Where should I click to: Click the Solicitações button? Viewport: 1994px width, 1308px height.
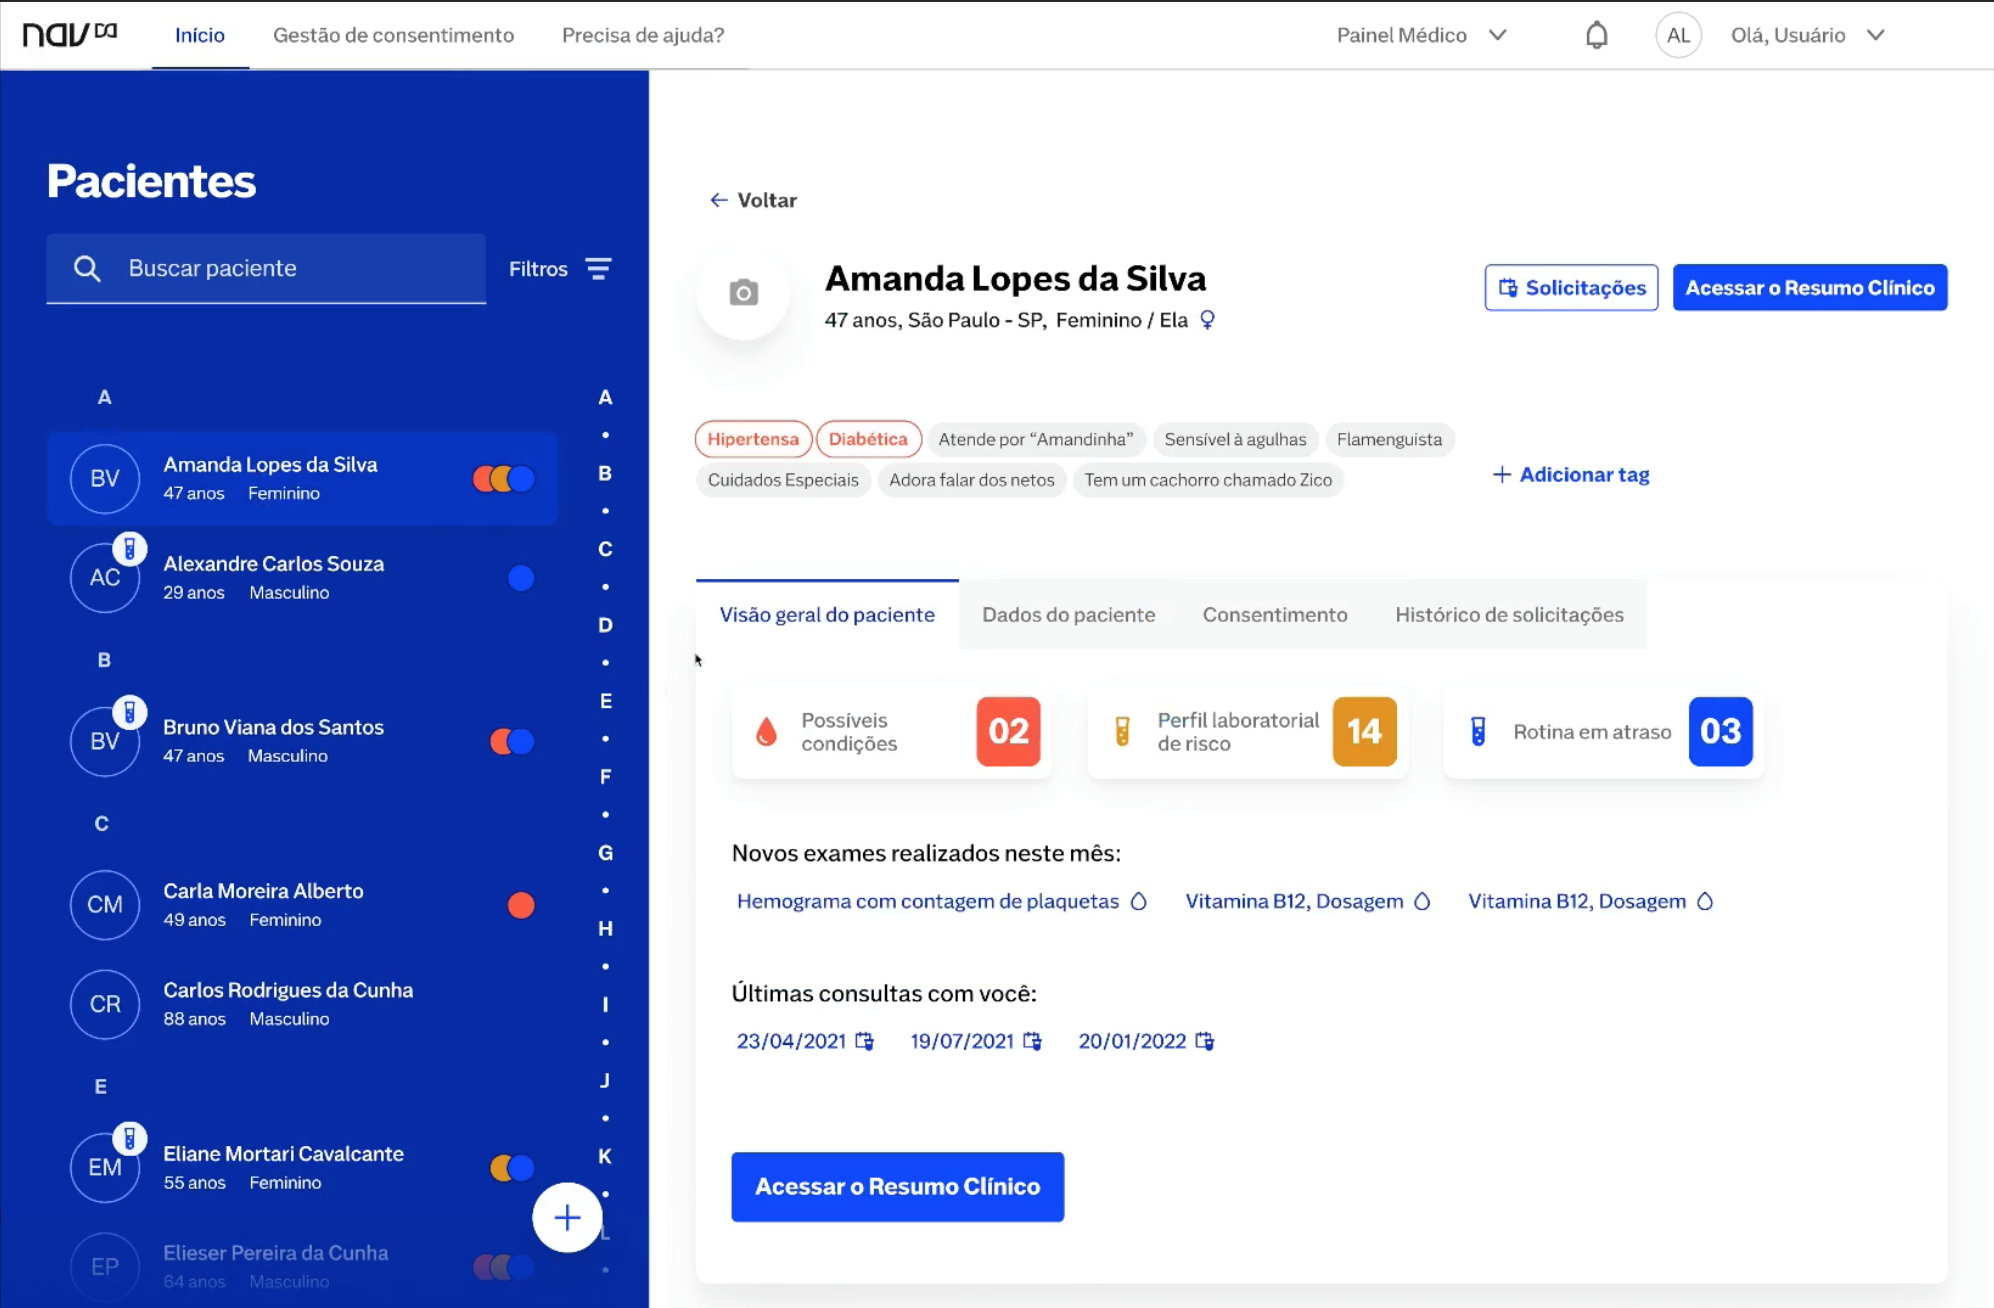coord(1571,288)
